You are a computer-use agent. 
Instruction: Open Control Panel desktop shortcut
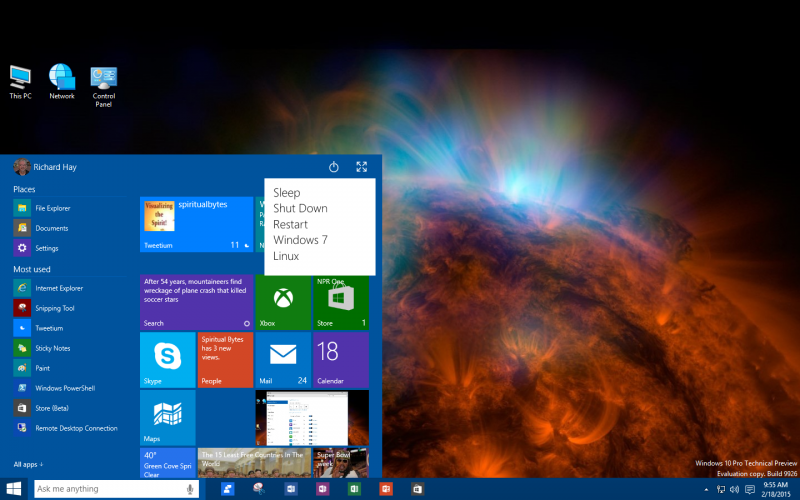104,87
